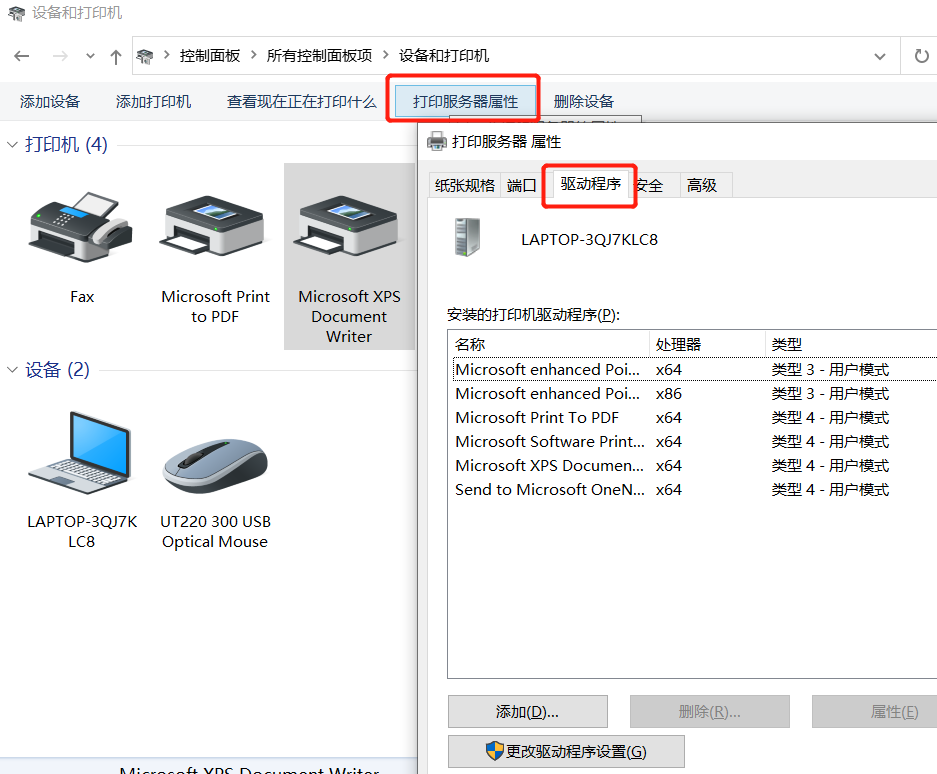Image resolution: width=937 pixels, height=774 pixels.
Task: Select Microsoft Print To PDF driver row
Action: coord(695,417)
